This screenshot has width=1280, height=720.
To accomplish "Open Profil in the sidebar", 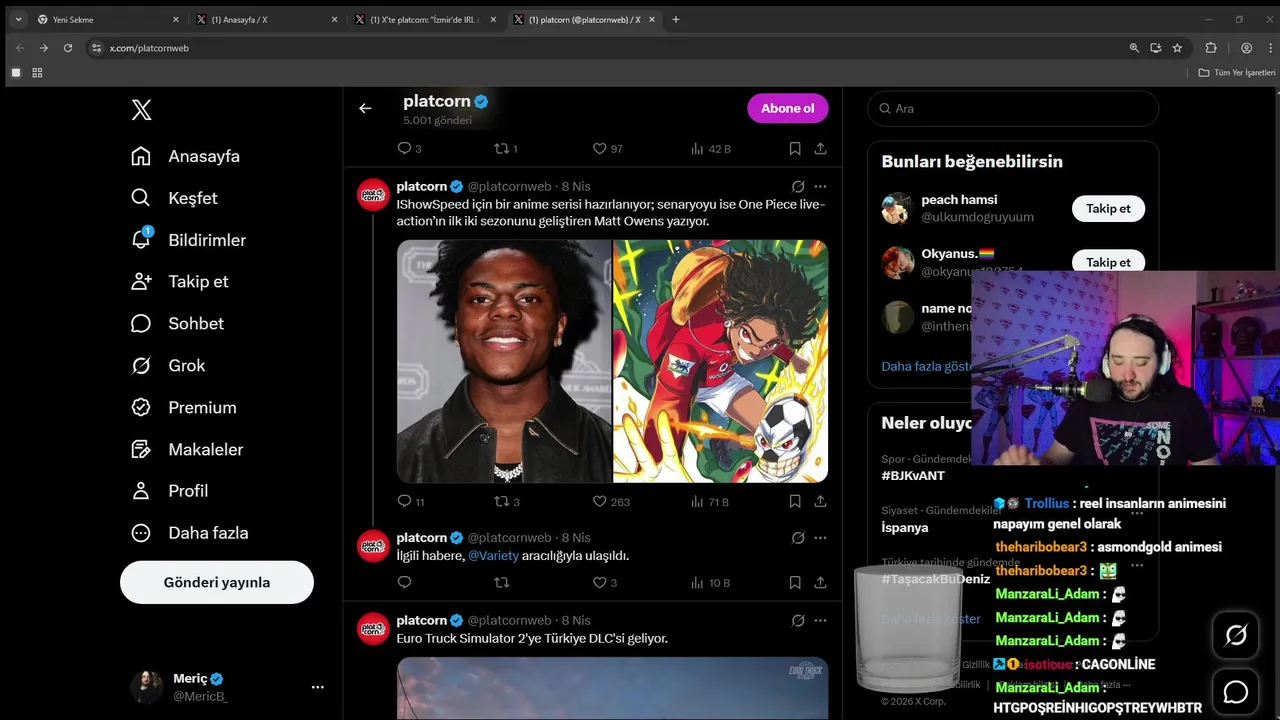I will coord(170,491).
